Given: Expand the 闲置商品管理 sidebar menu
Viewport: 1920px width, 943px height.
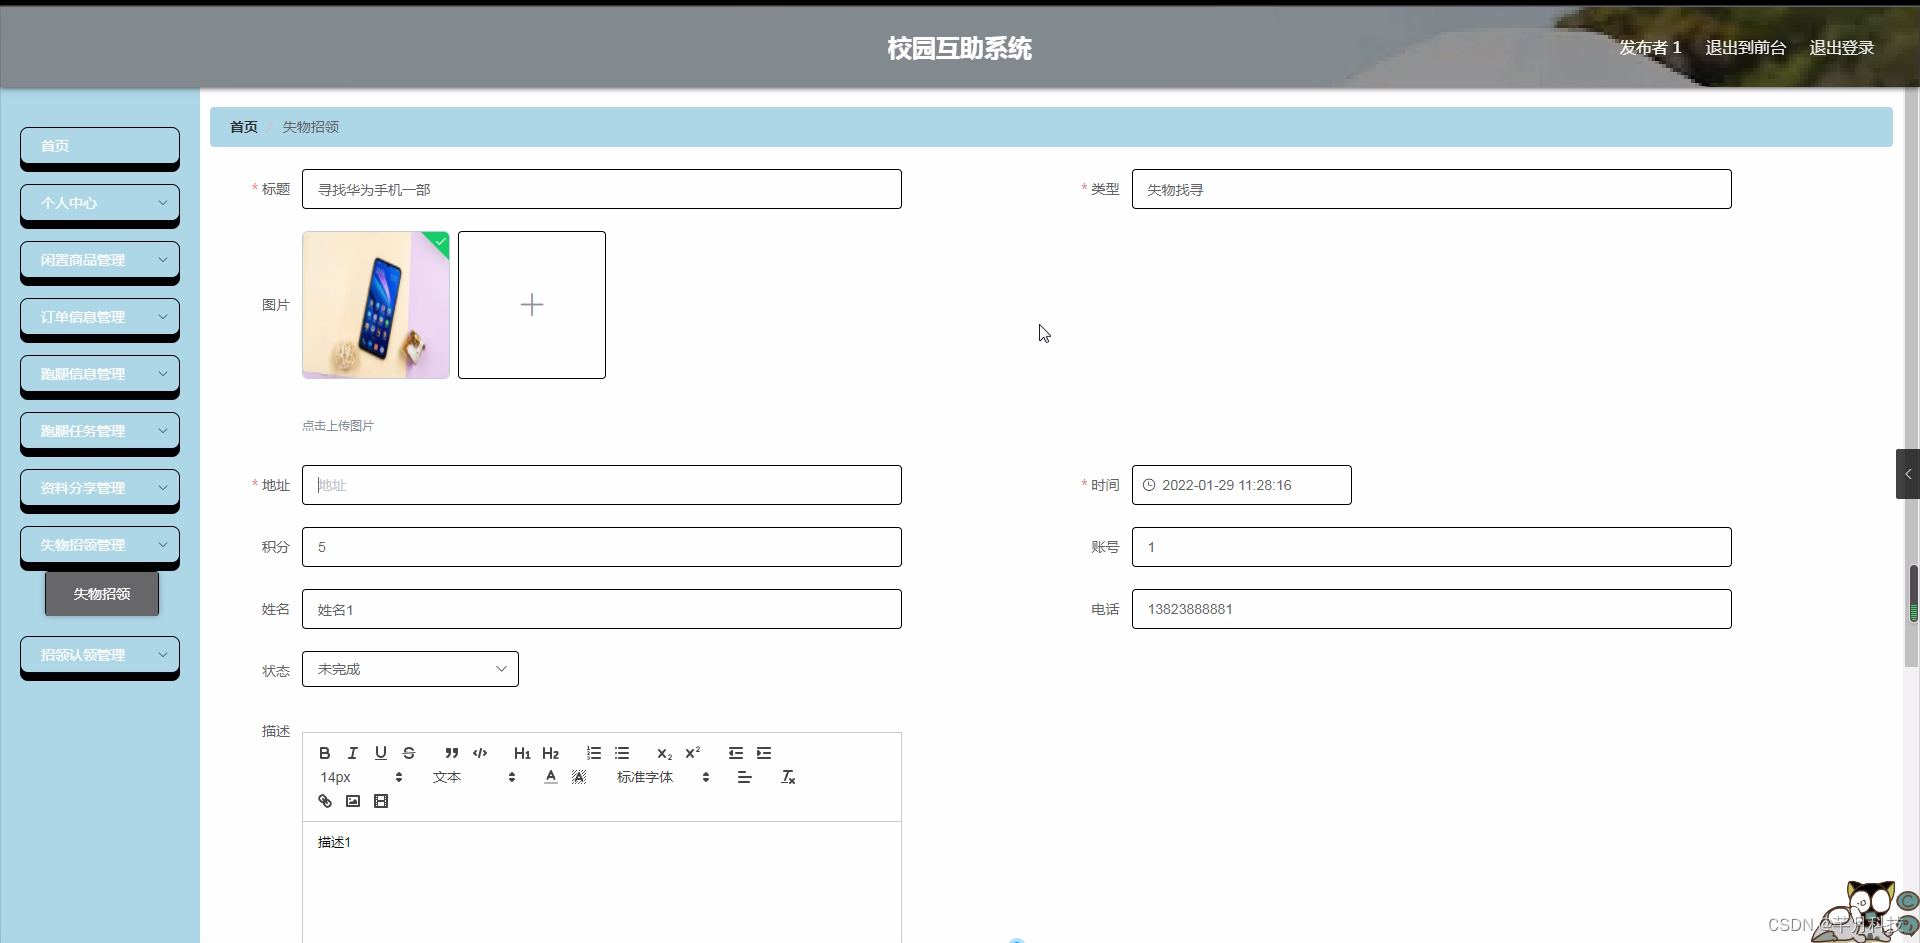Looking at the screenshot, I should pyautogui.click(x=100, y=259).
